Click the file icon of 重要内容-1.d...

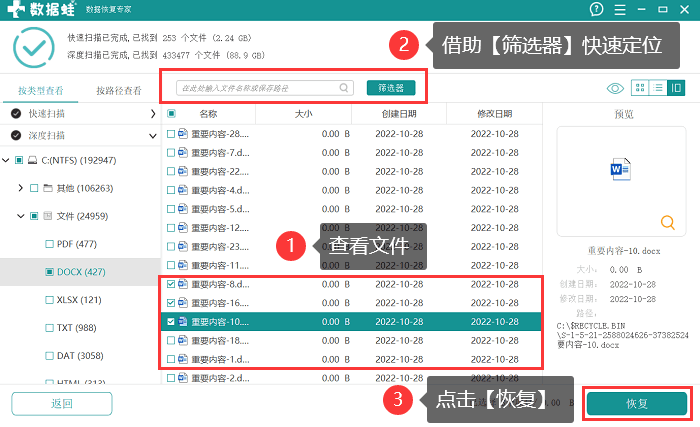click(183, 359)
